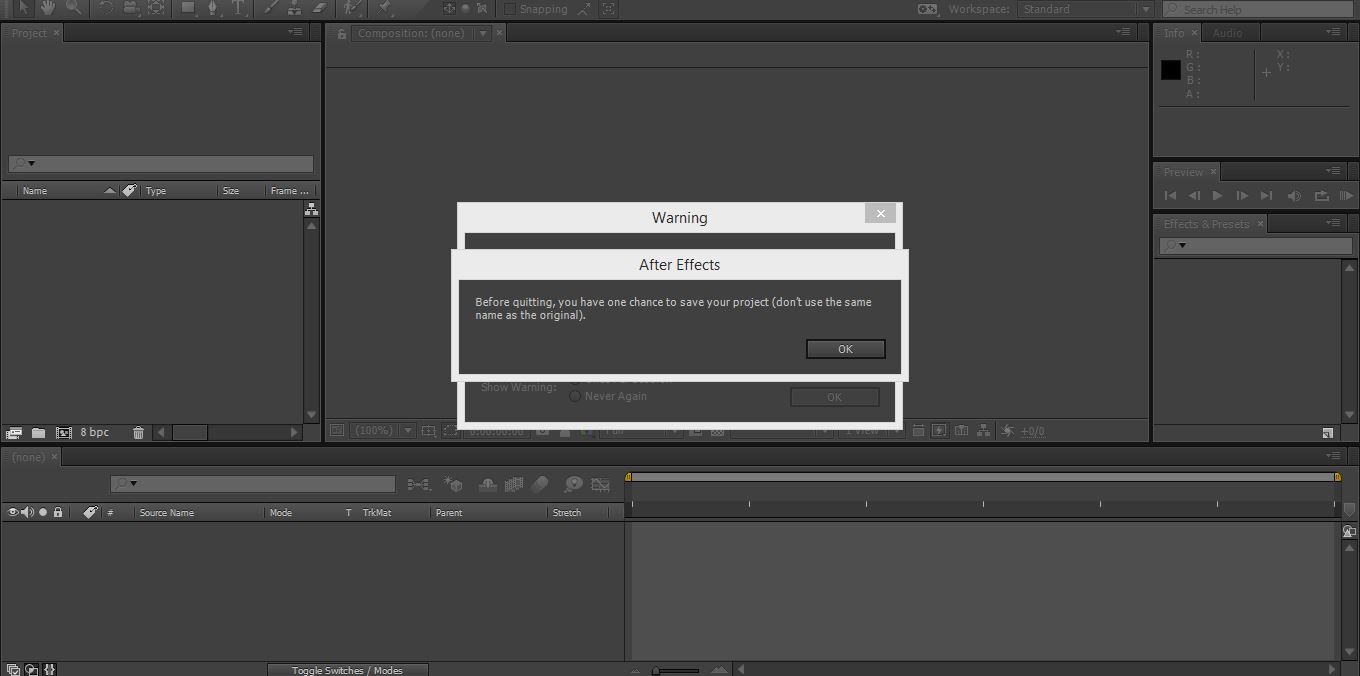Jump to first frame in Preview panel
The image size is (1360, 676).
(1170, 196)
